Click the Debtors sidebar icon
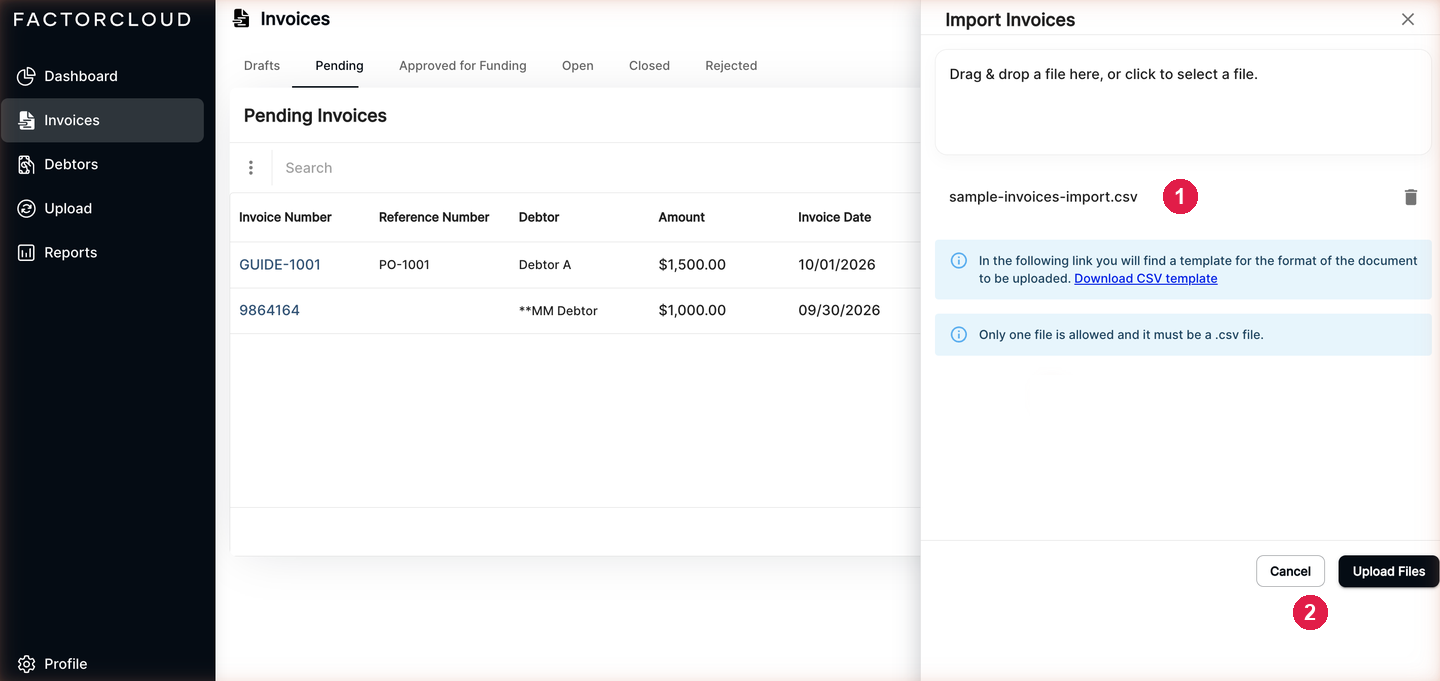Viewport: 1440px width, 681px height. (x=27, y=164)
